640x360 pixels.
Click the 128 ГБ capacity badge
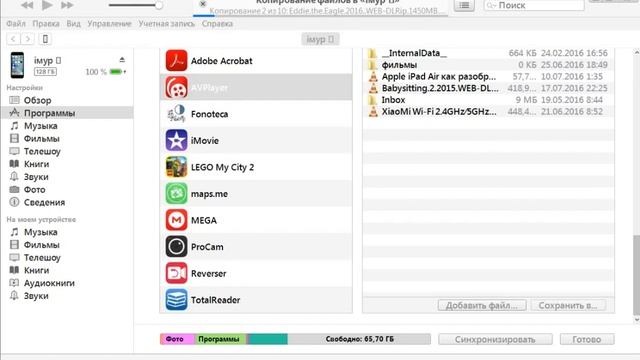point(45,72)
